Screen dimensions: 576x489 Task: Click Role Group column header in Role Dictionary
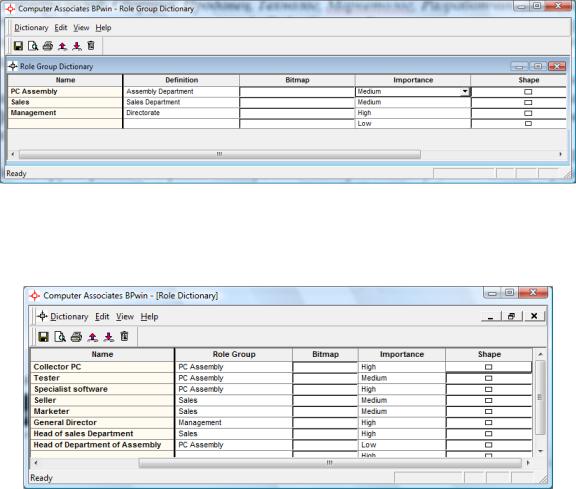(234, 355)
